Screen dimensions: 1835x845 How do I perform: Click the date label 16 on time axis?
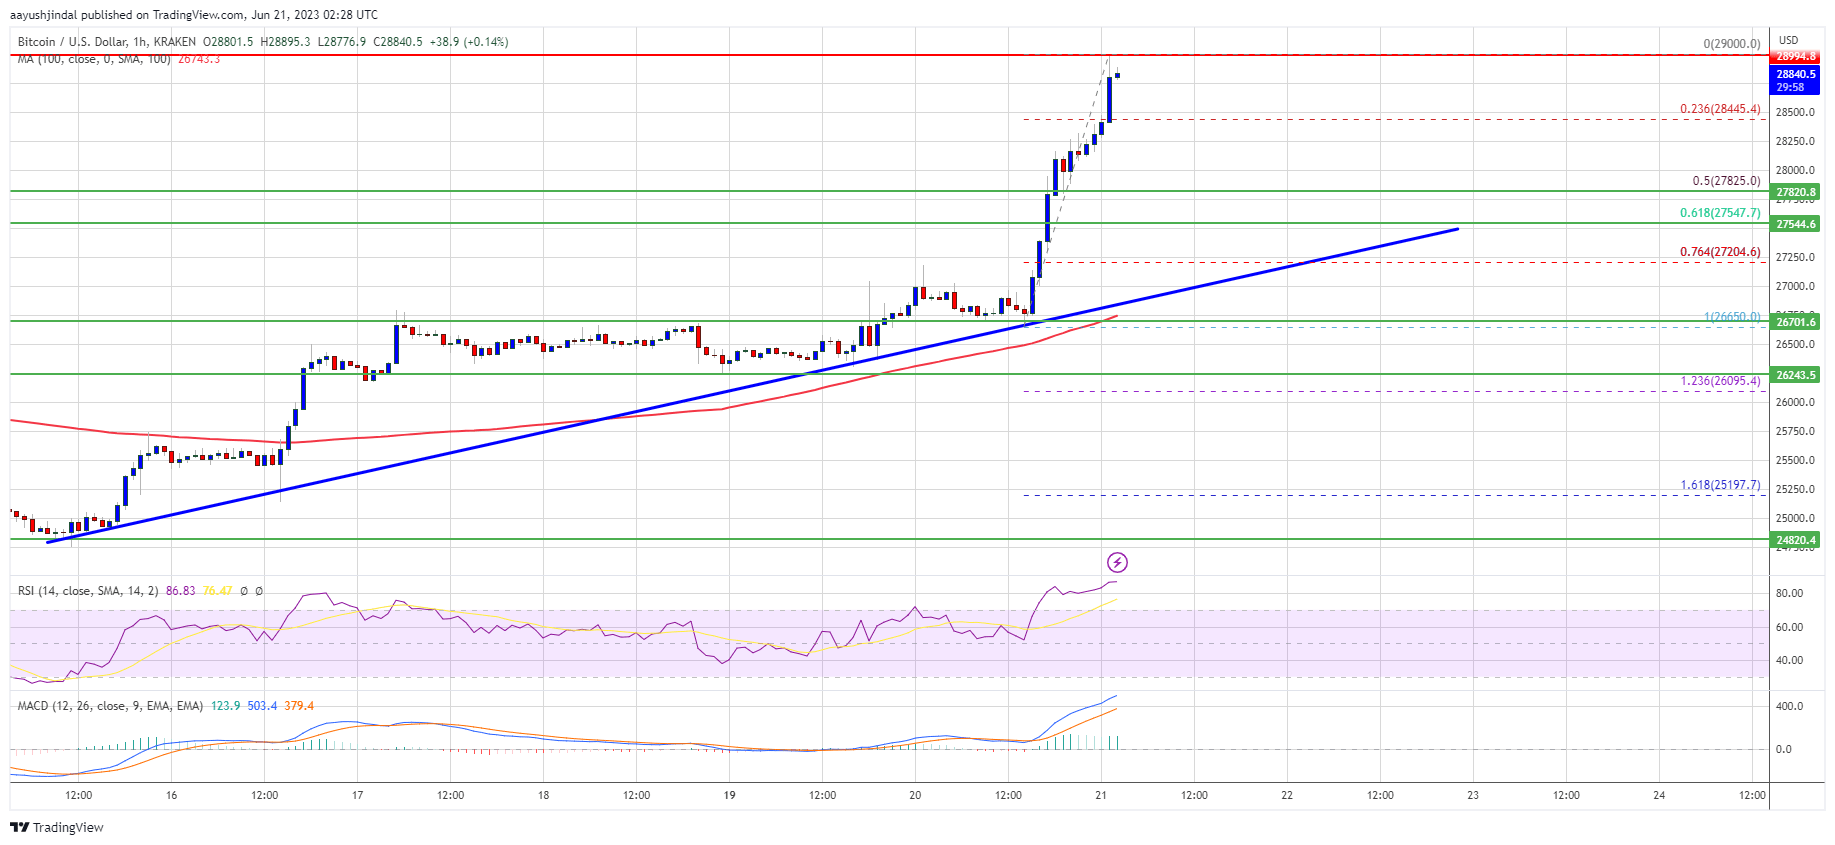172,796
